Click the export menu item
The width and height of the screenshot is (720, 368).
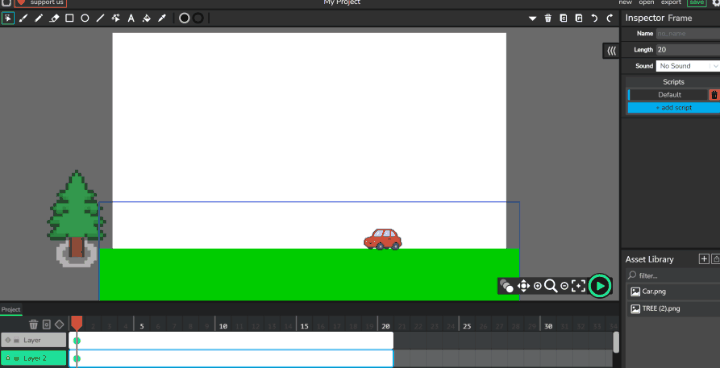671,2
